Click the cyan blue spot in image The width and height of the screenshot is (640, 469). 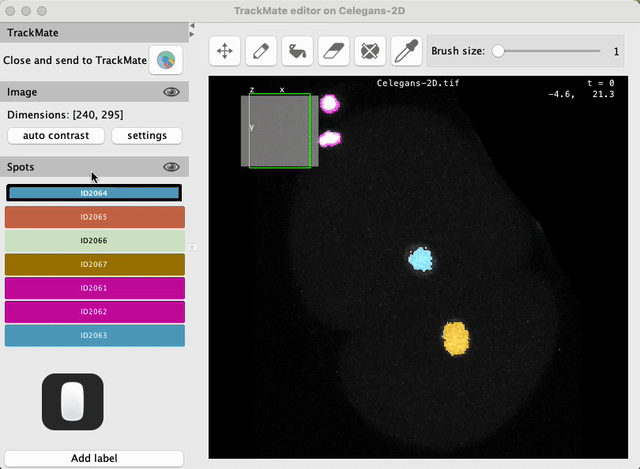(420, 259)
